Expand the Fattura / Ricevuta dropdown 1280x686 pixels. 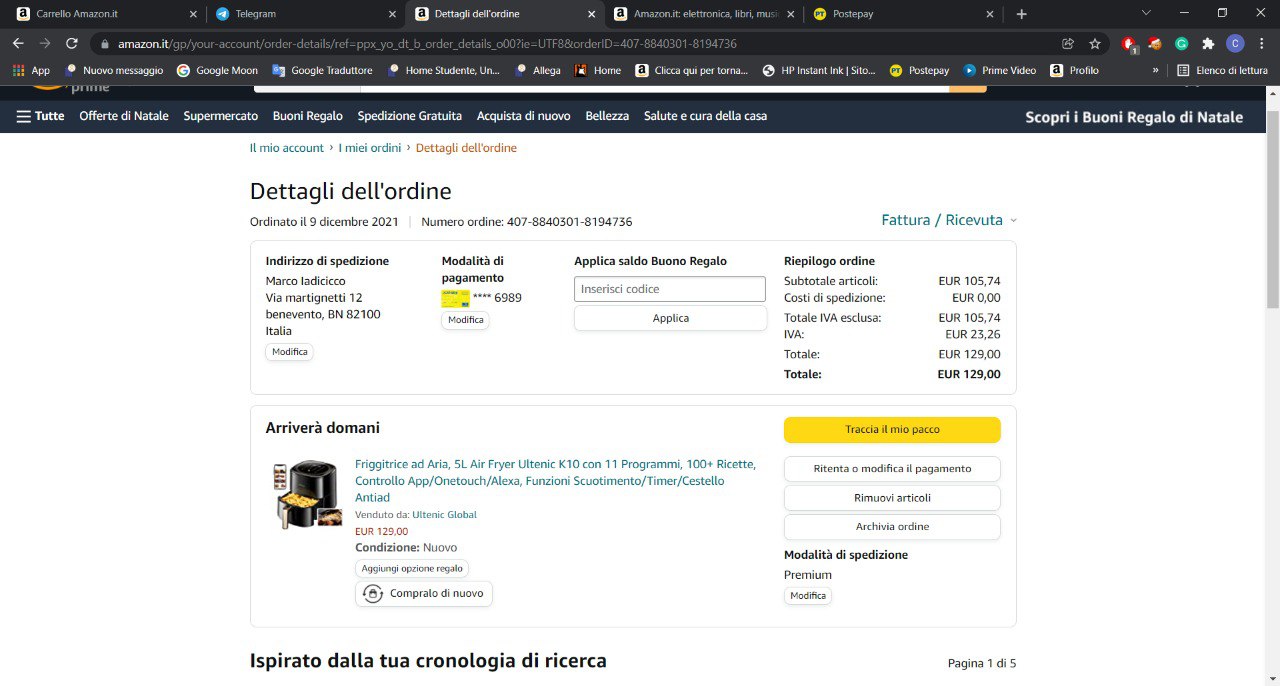click(948, 220)
